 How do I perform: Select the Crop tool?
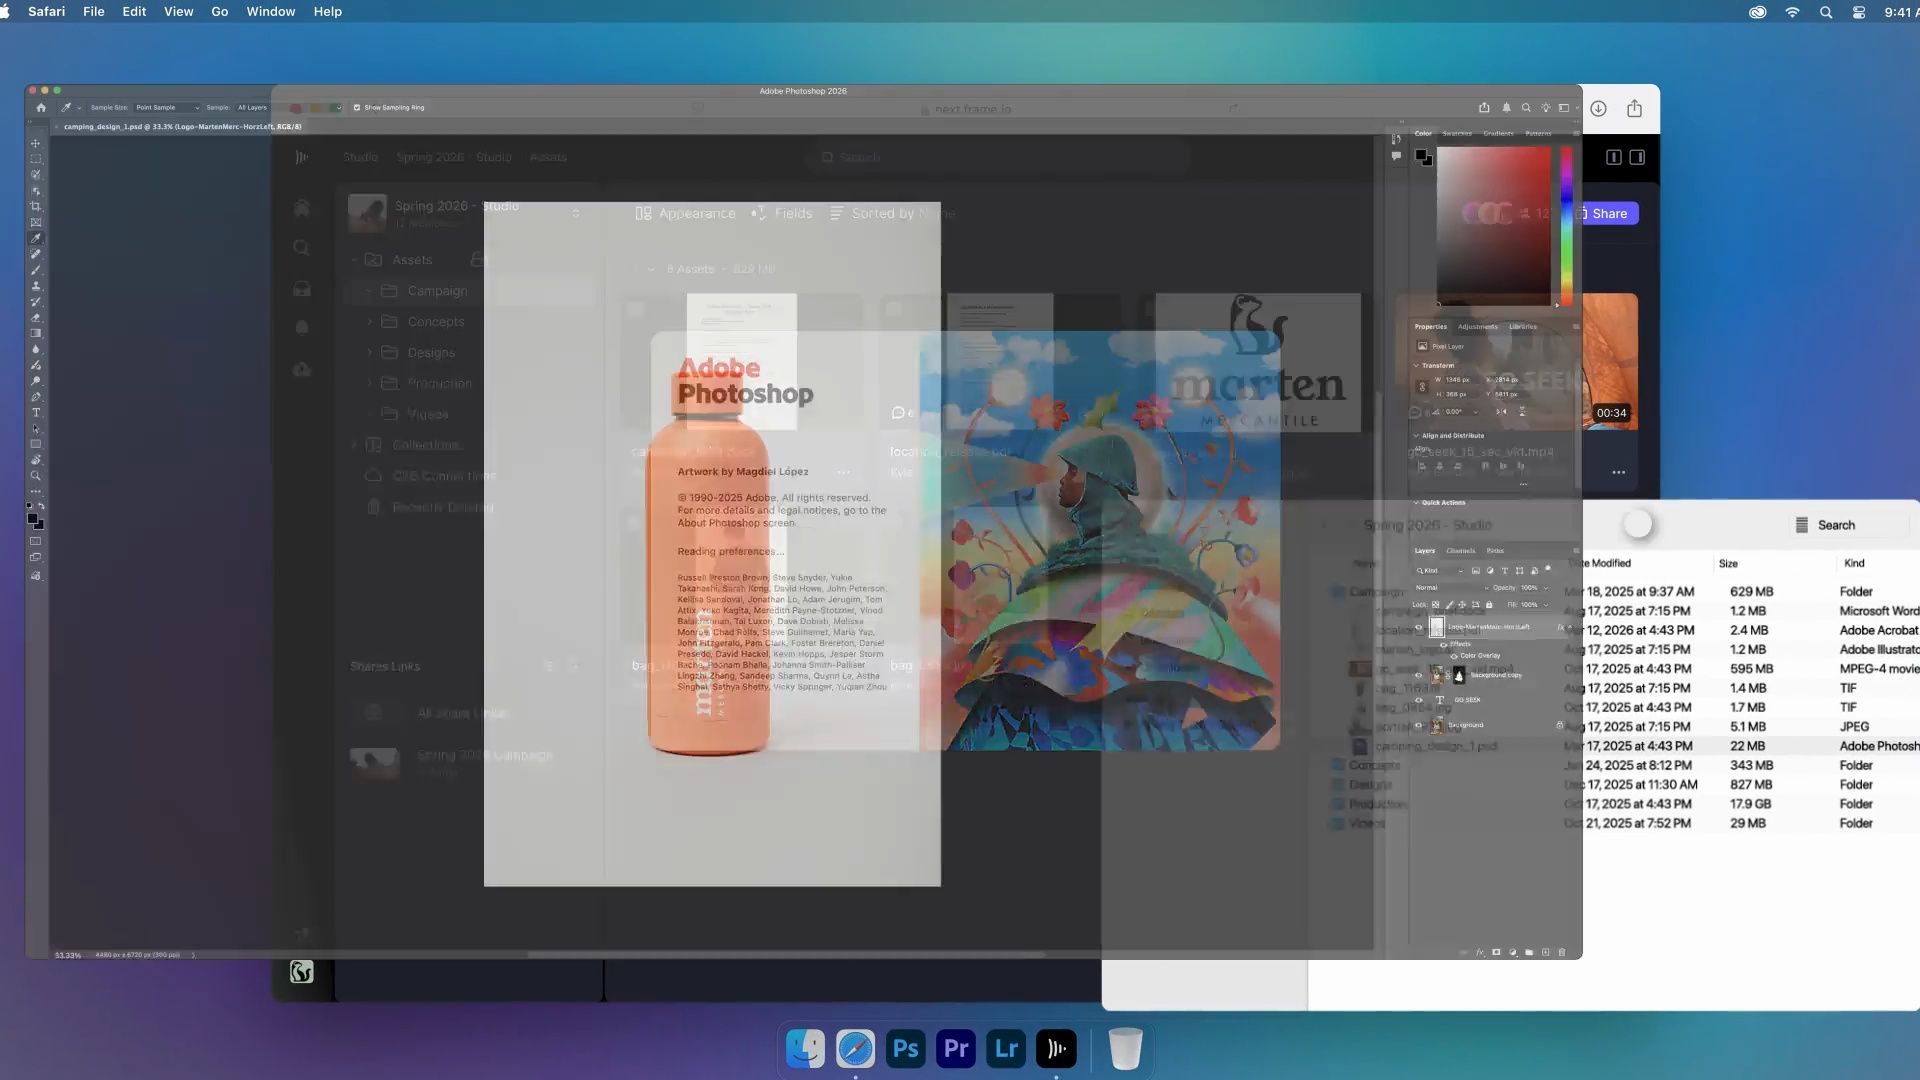[x=36, y=206]
